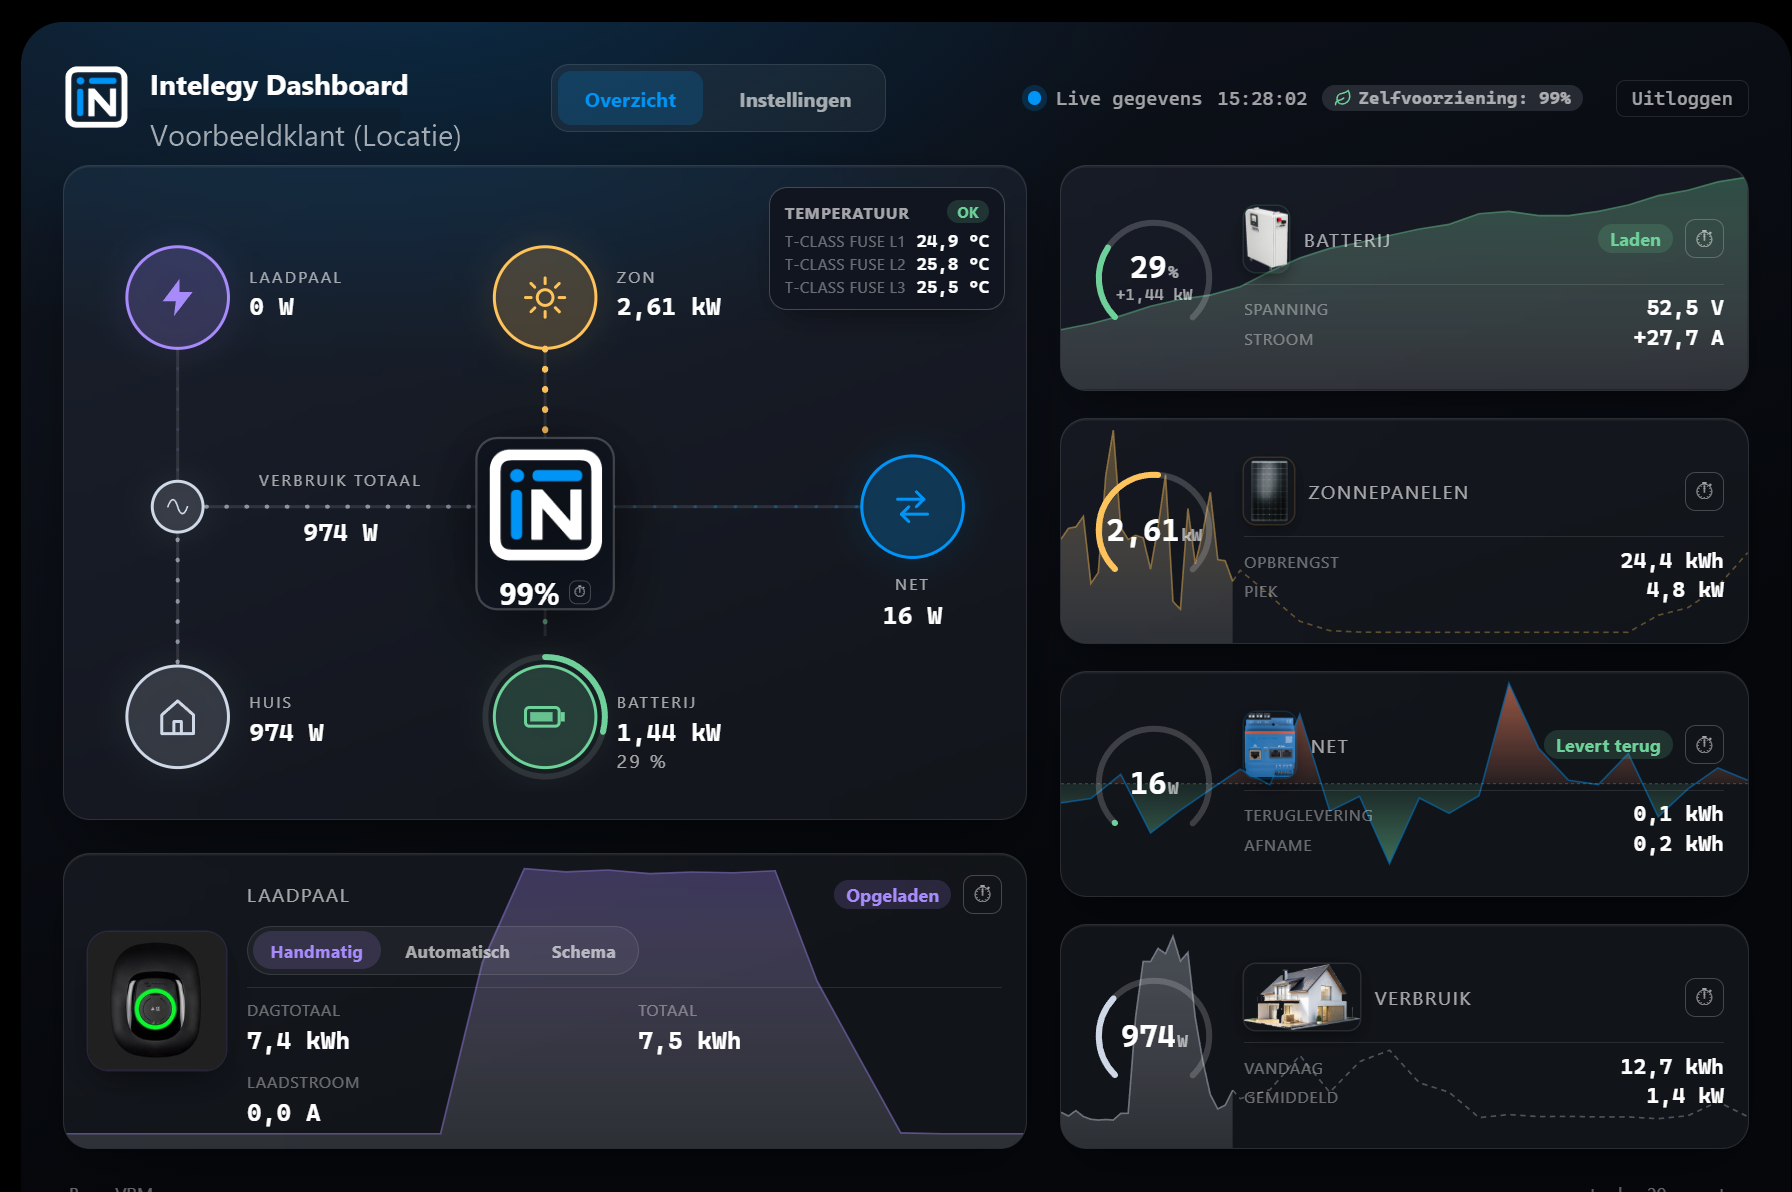Open the Overzicht tab
The width and height of the screenshot is (1792, 1192).
630,99
